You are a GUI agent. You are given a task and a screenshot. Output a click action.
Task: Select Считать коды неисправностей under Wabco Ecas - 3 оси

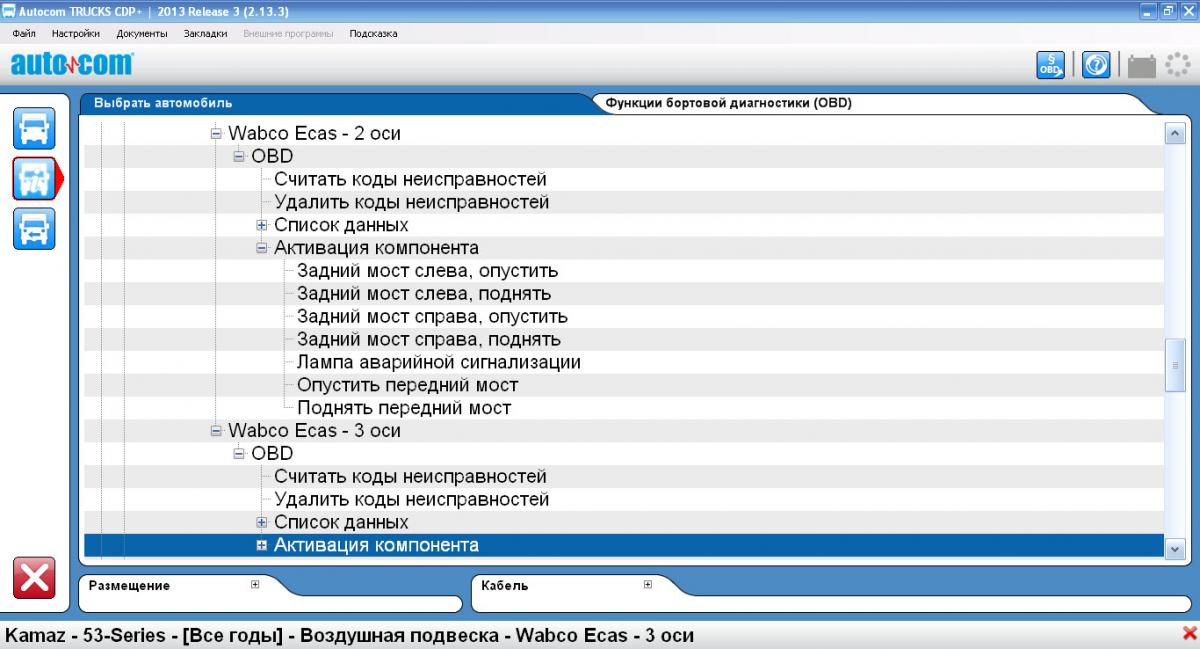coord(410,477)
